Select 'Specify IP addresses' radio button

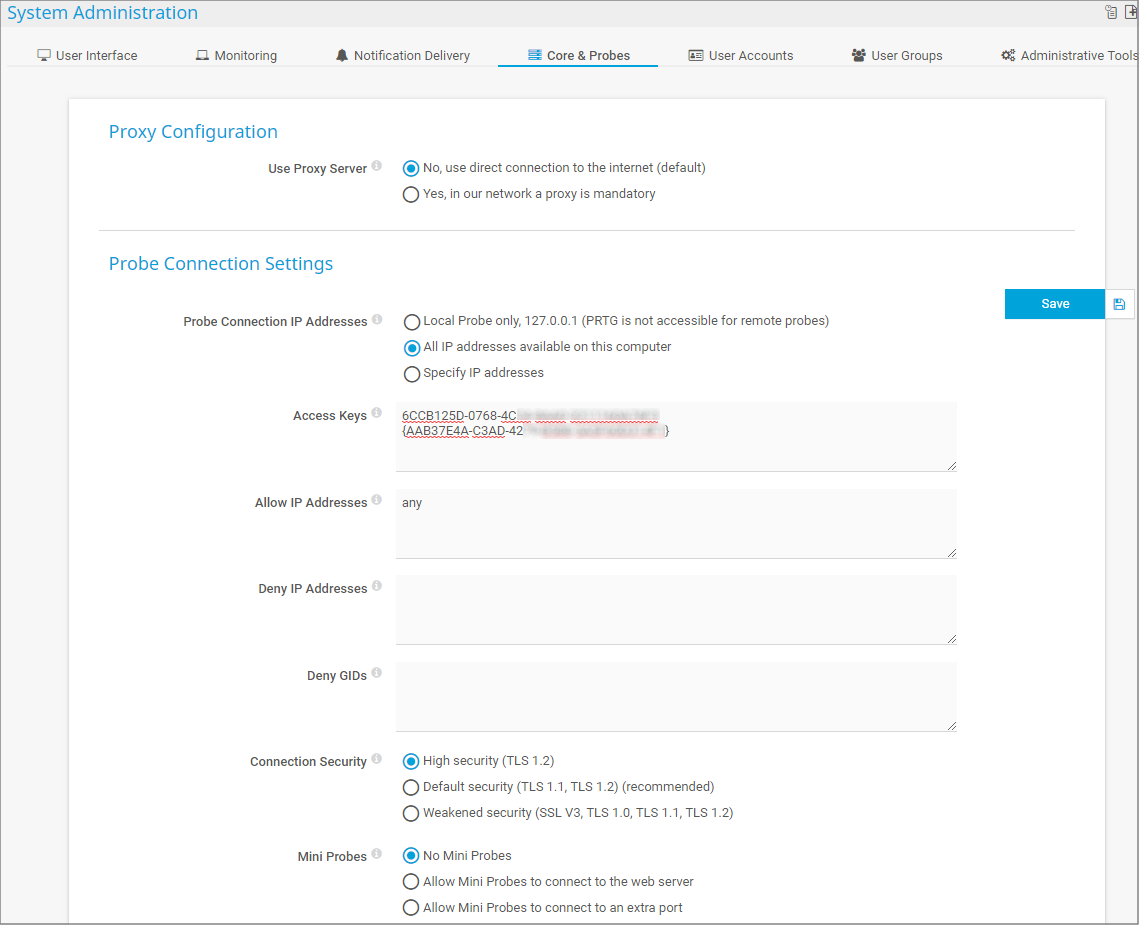click(411, 374)
